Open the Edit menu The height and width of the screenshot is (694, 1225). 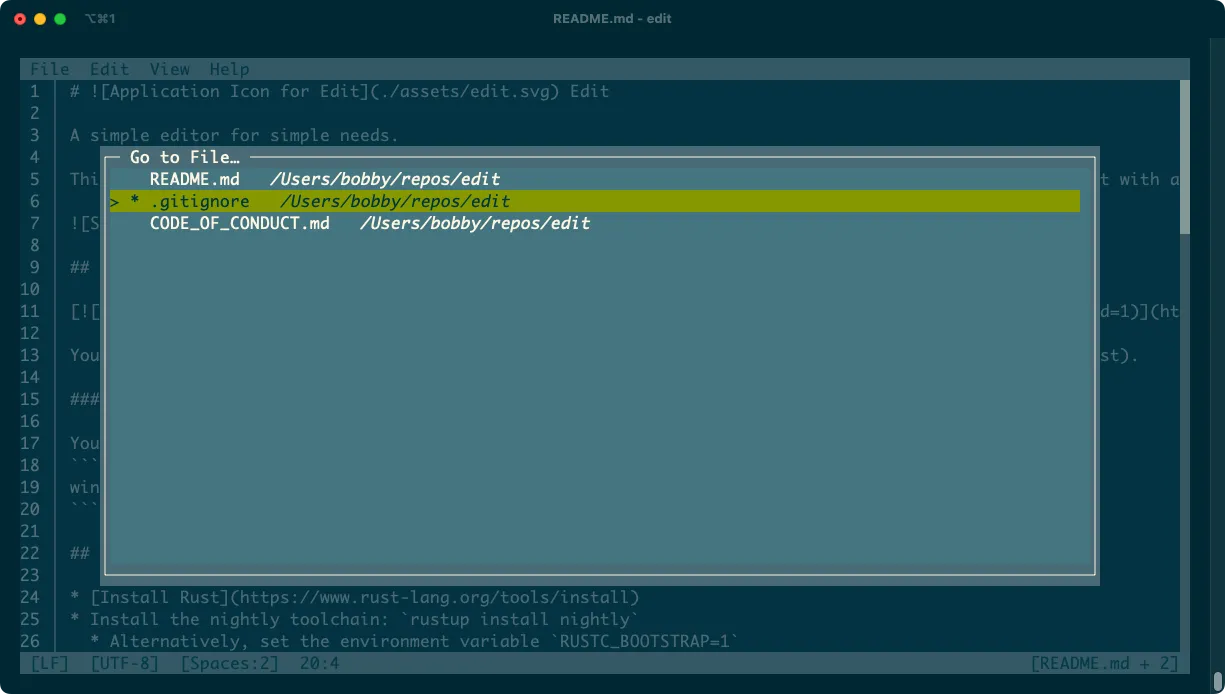click(x=109, y=69)
